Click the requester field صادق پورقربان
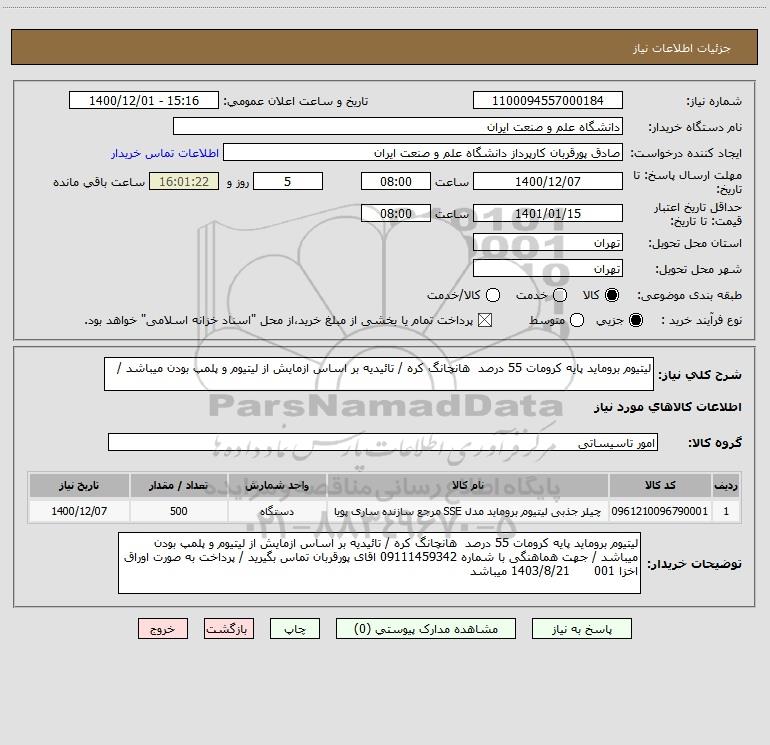This screenshot has height=745, width=770. click(x=423, y=152)
